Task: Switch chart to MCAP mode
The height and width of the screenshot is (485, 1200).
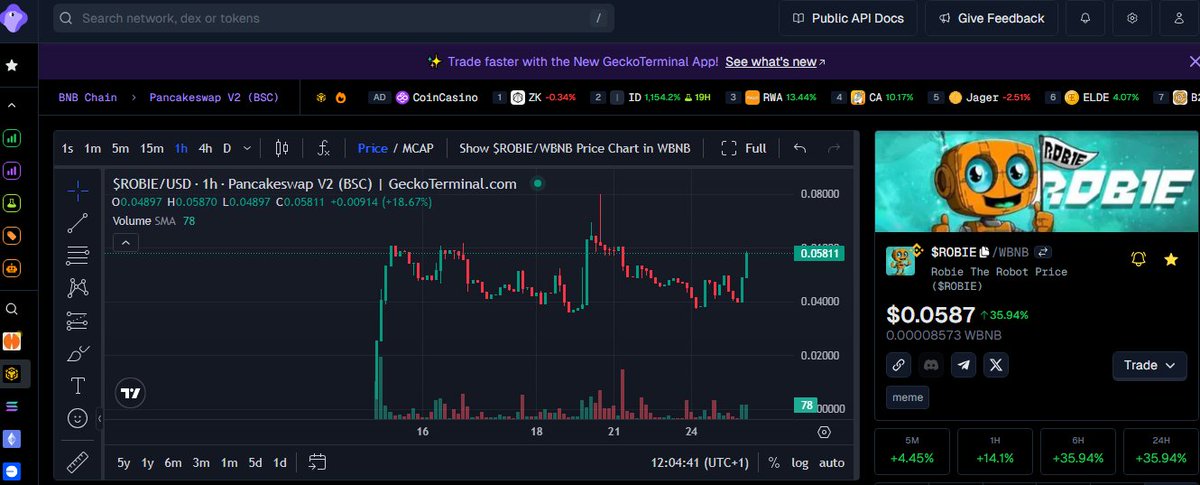Action: click(418, 148)
